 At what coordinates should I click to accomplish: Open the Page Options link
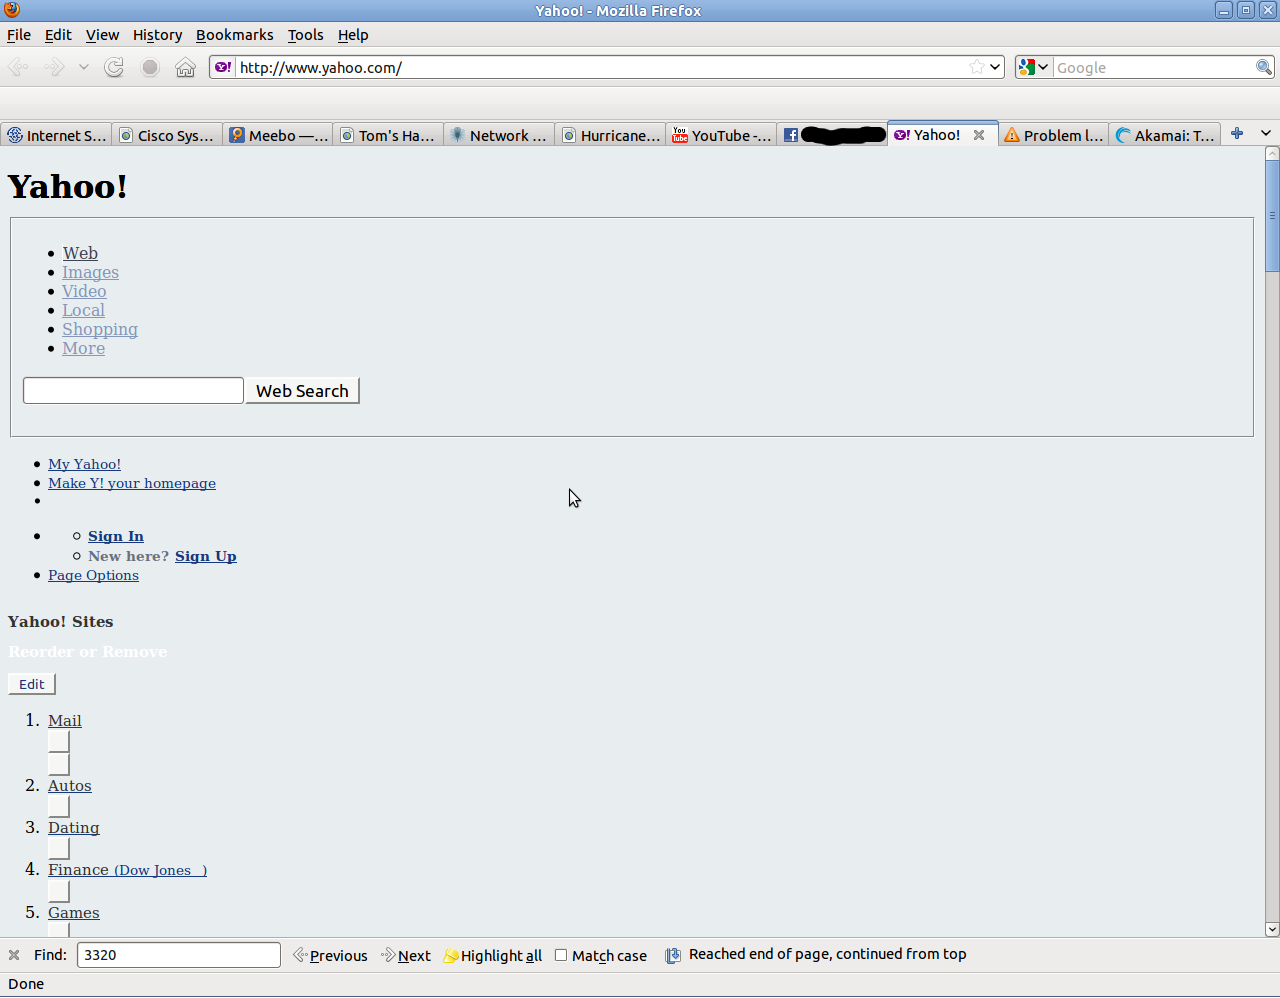[93, 575]
